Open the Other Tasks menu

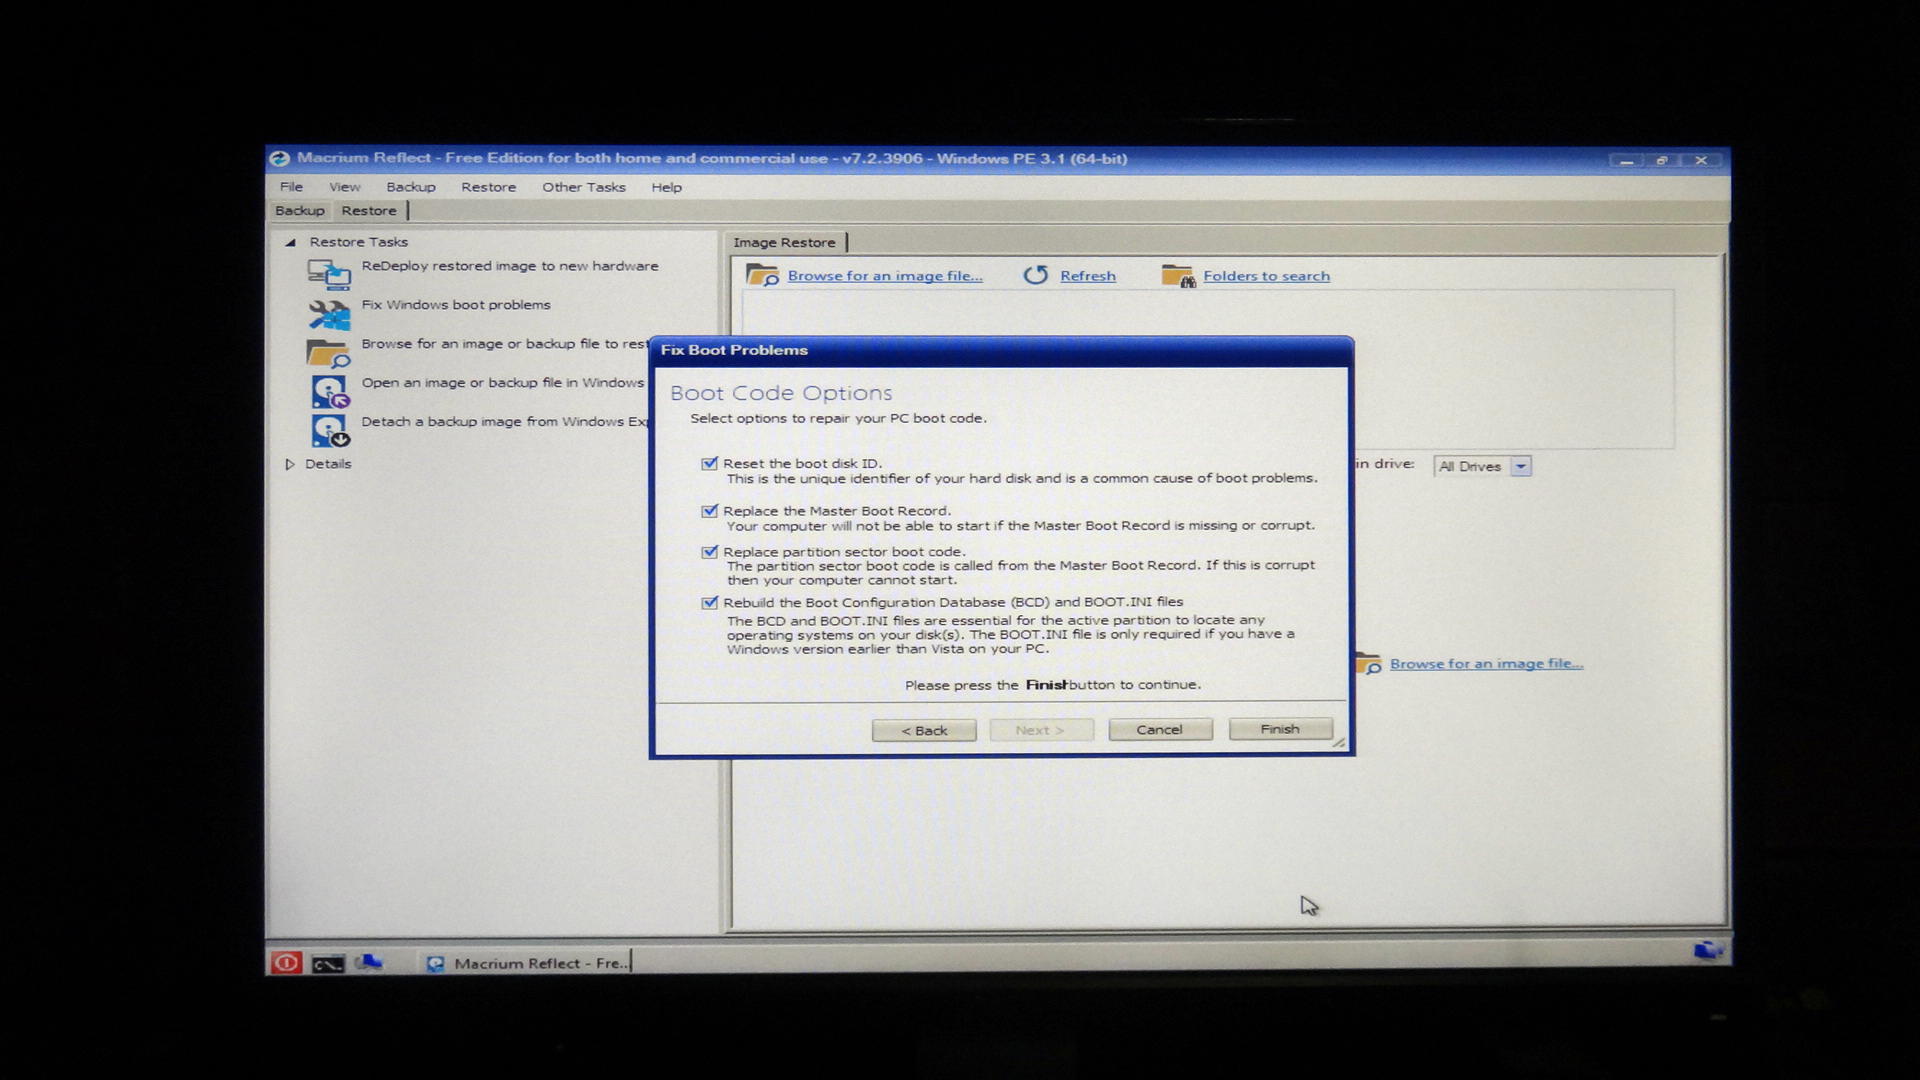click(584, 187)
